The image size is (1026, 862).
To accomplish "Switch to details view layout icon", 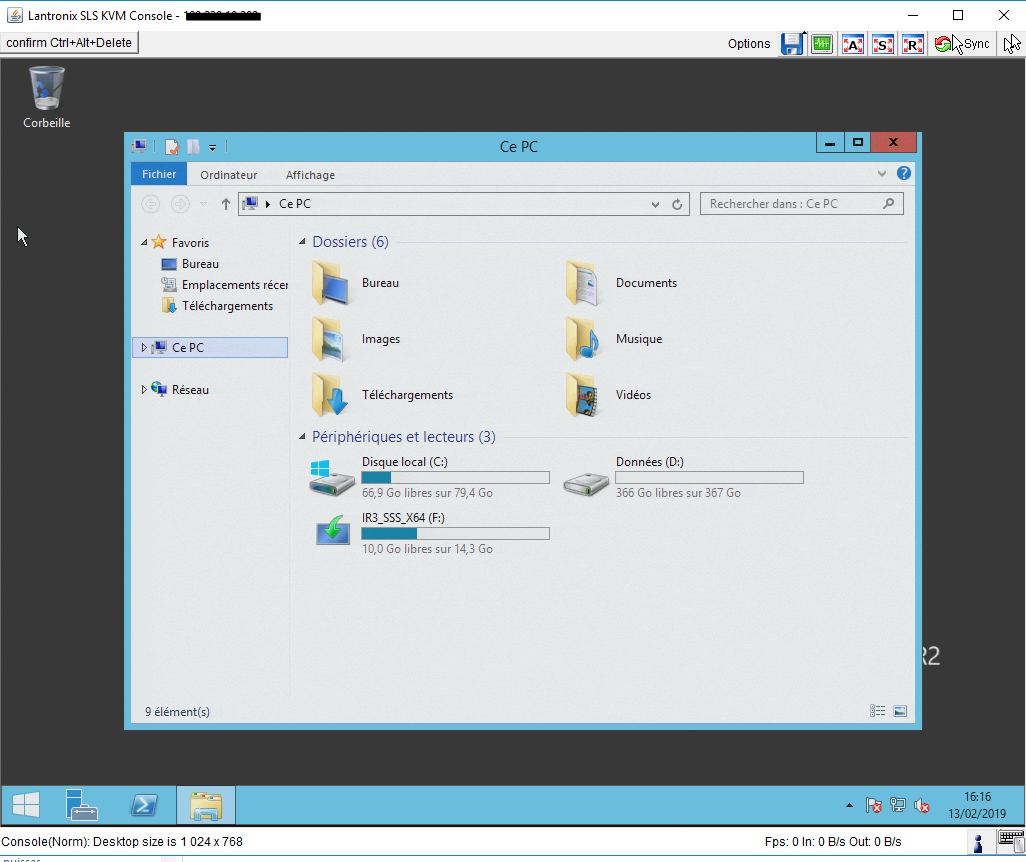I will (x=877, y=711).
